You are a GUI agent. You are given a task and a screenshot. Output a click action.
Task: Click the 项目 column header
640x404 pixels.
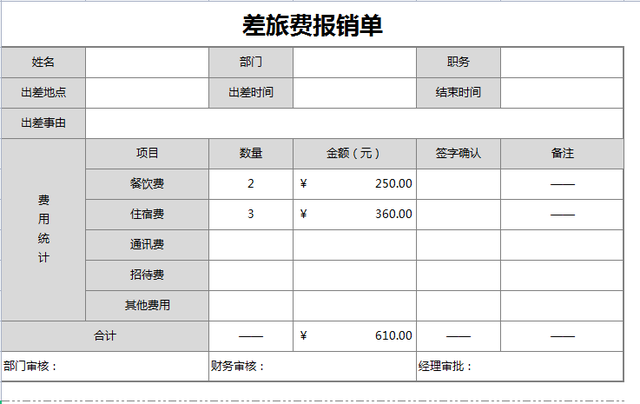(147, 153)
